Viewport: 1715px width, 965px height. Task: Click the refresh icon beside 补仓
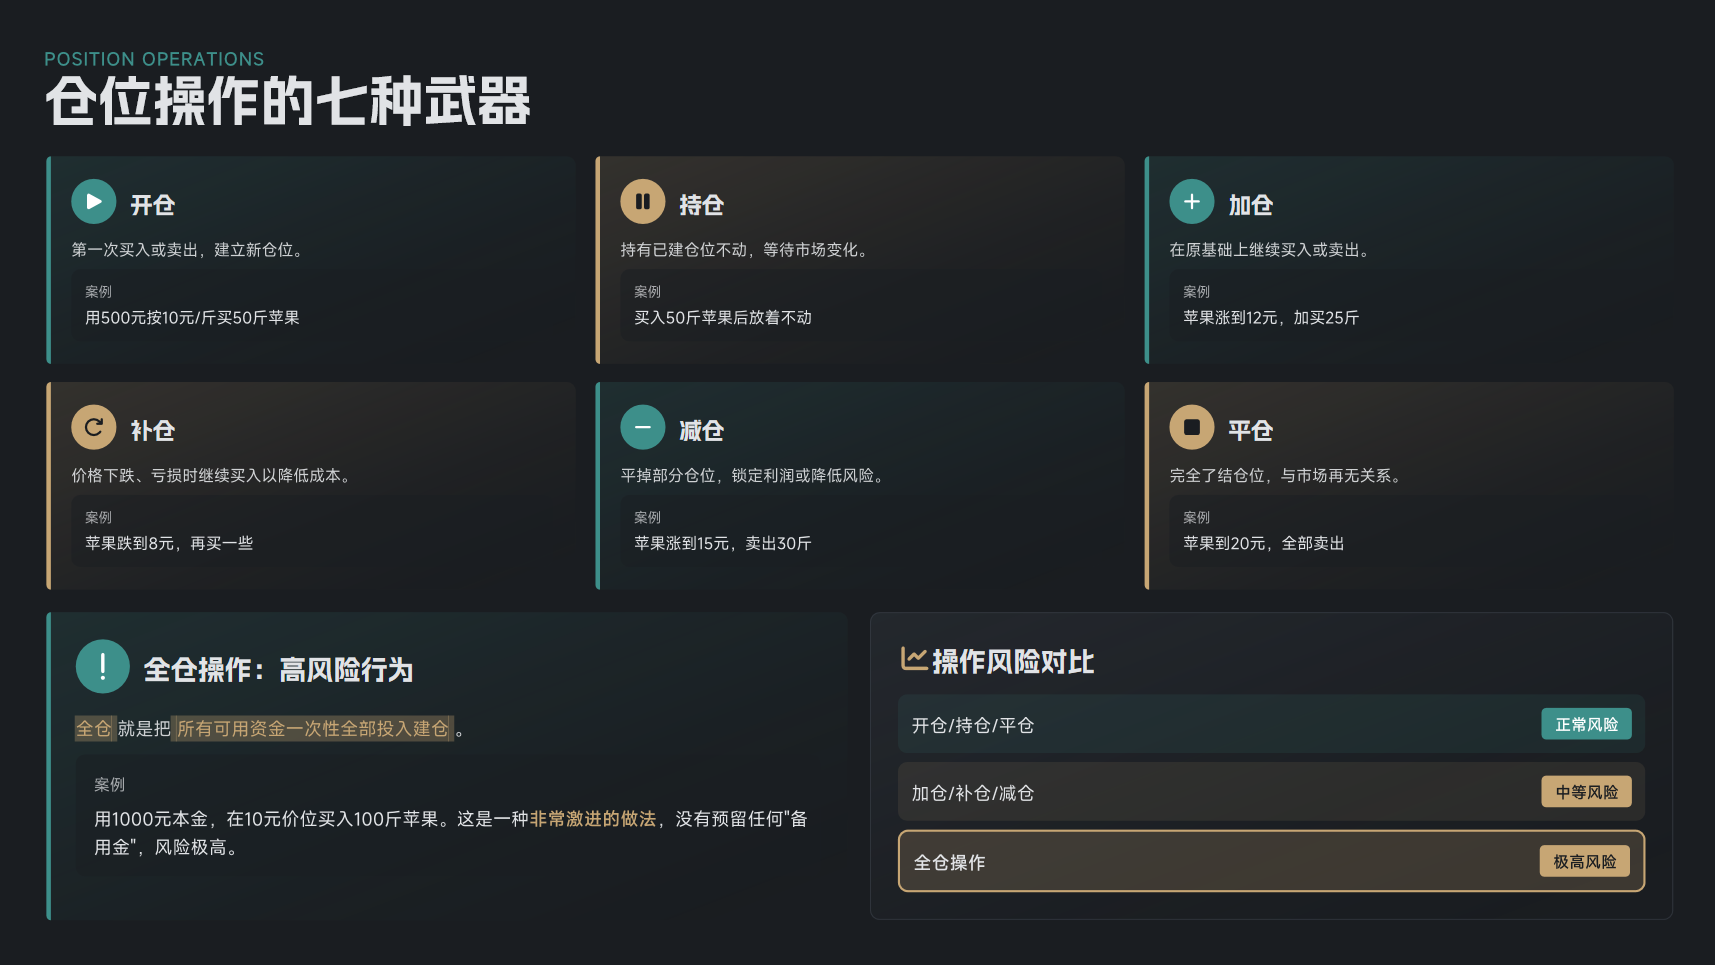93,428
